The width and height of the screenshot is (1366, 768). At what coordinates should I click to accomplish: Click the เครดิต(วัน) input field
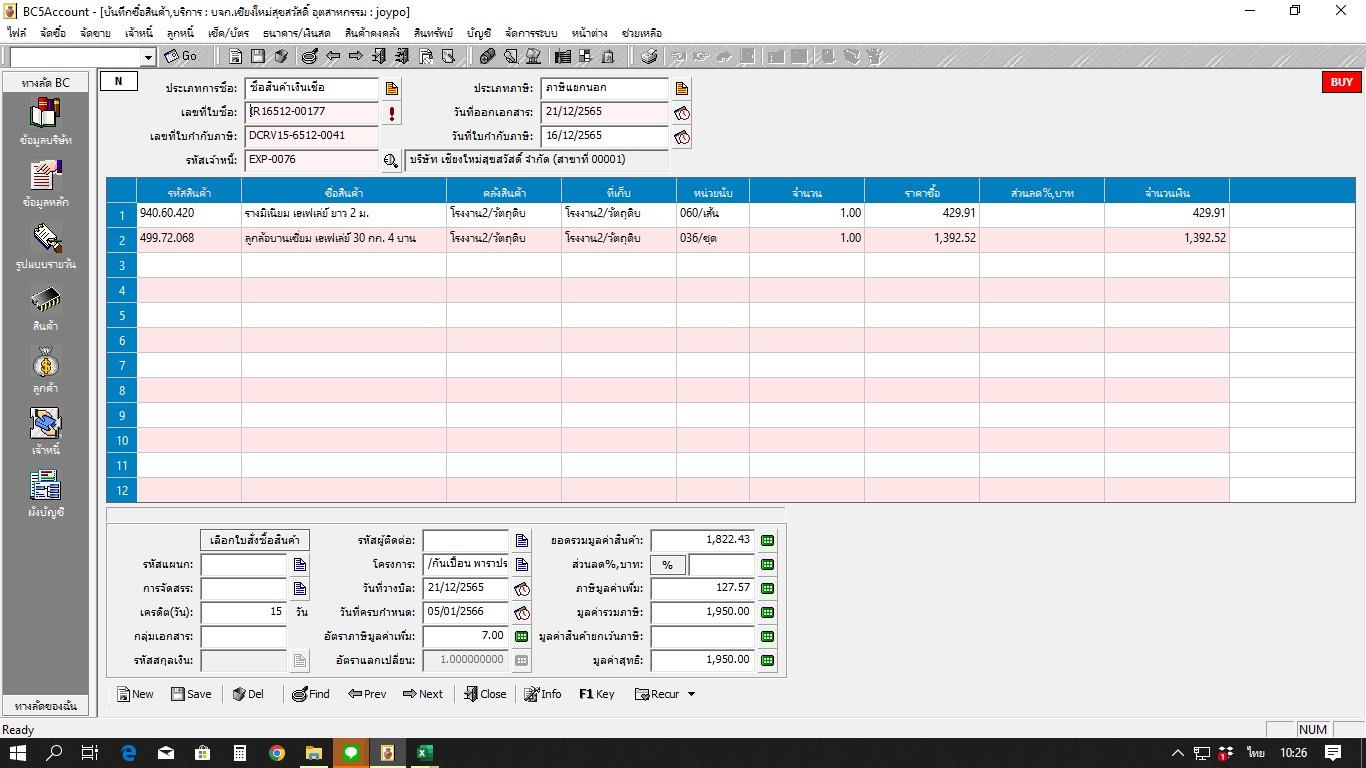tap(243, 612)
